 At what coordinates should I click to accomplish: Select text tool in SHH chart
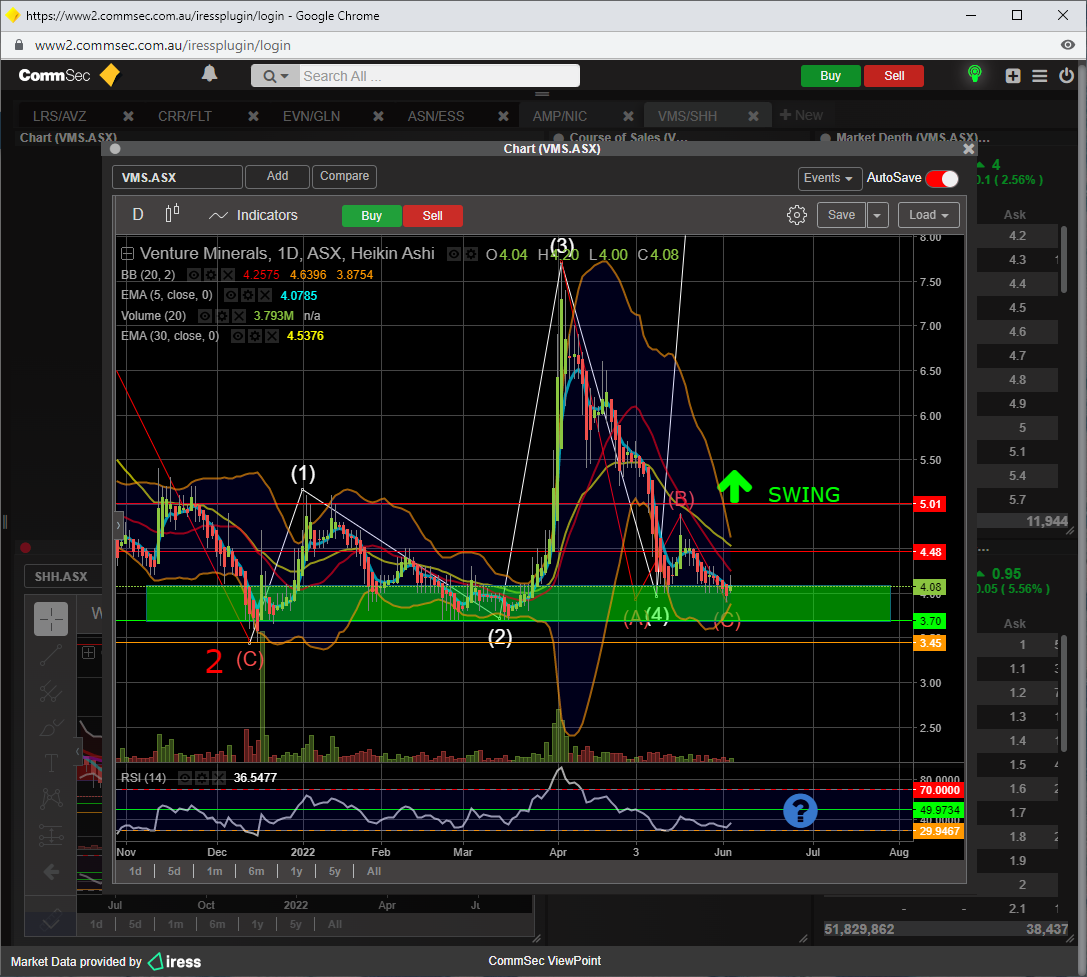51,763
